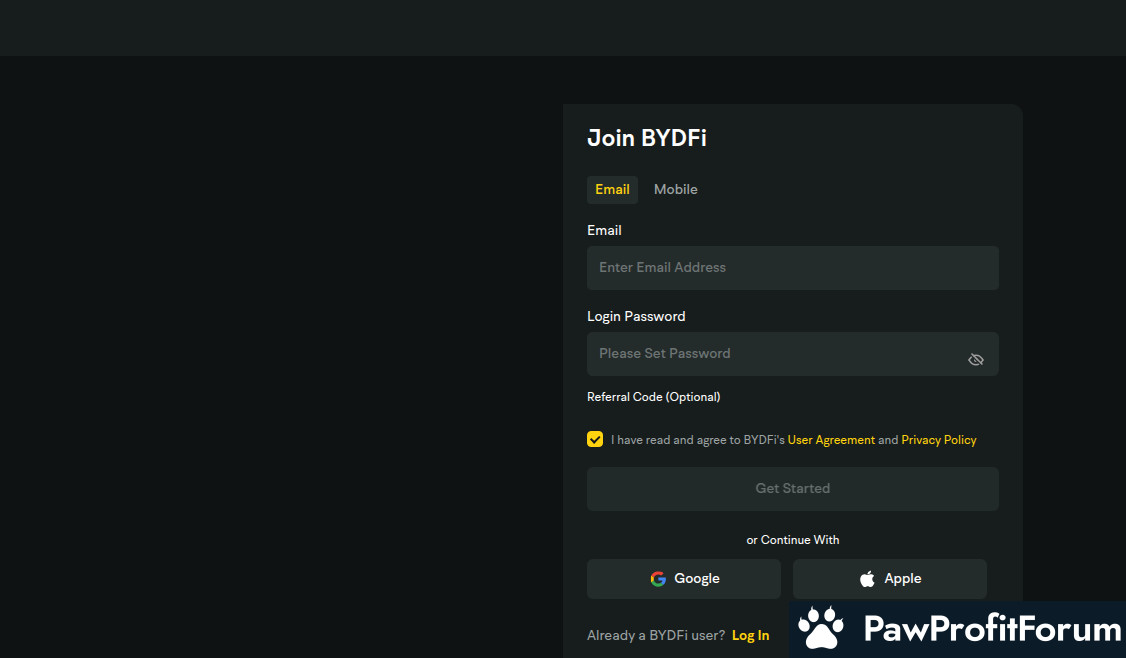This screenshot has width=1126, height=658.
Task: Focus the Please Set Password field
Action: pyautogui.click(x=770, y=354)
